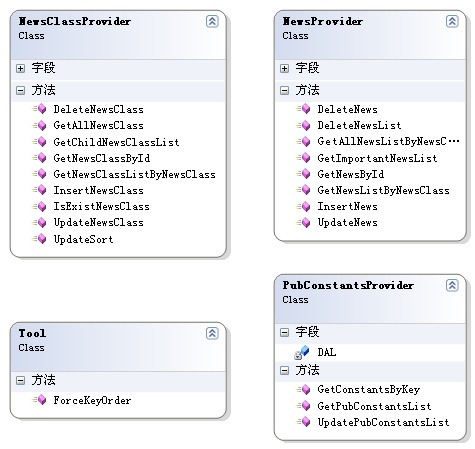Select the PubConstantsProvider class title
The width and height of the screenshot is (475, 449).
click(348, 285)
